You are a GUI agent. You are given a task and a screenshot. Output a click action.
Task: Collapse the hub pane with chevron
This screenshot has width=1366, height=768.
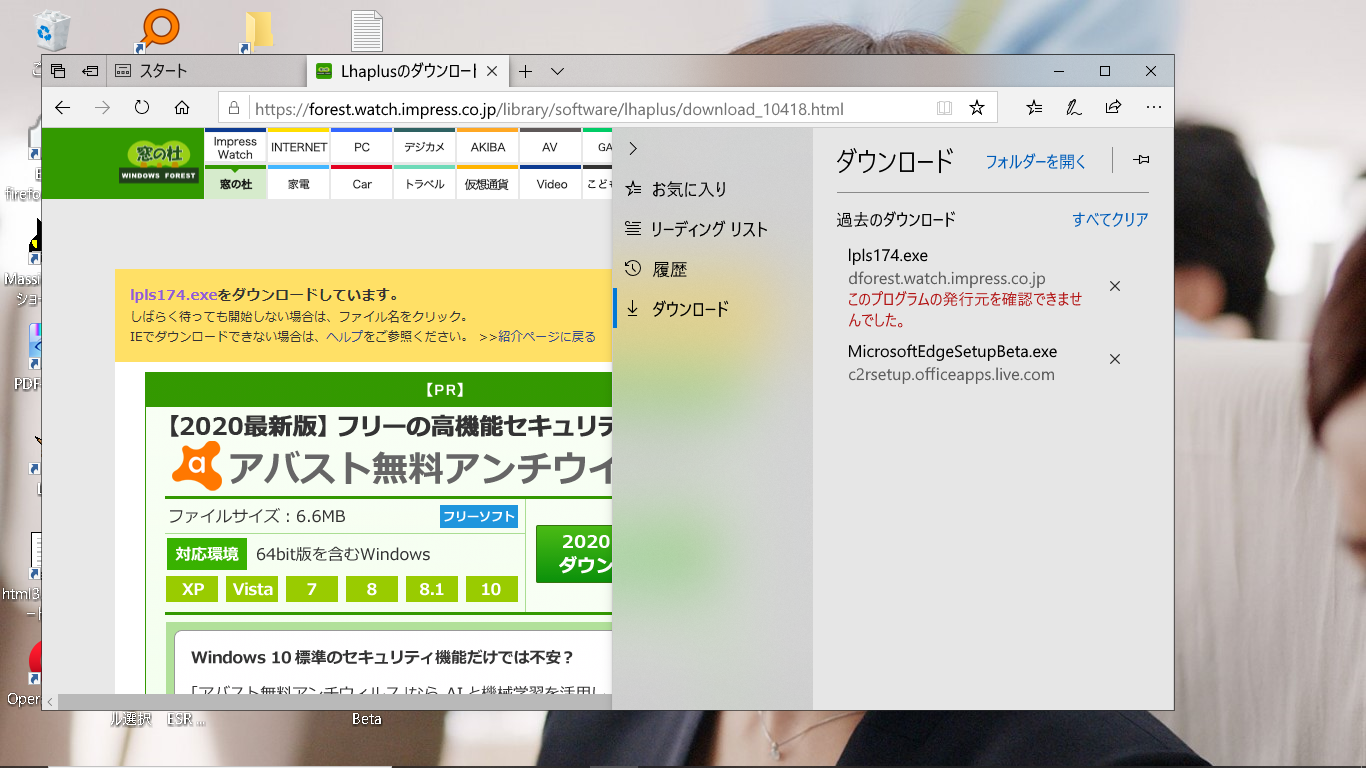[632, 149]
